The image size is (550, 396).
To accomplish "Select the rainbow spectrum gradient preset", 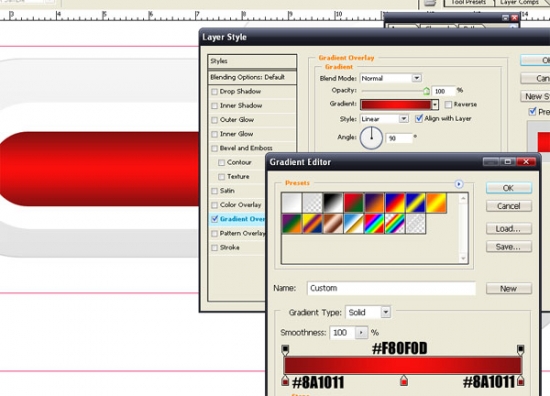I will point(374,223).
